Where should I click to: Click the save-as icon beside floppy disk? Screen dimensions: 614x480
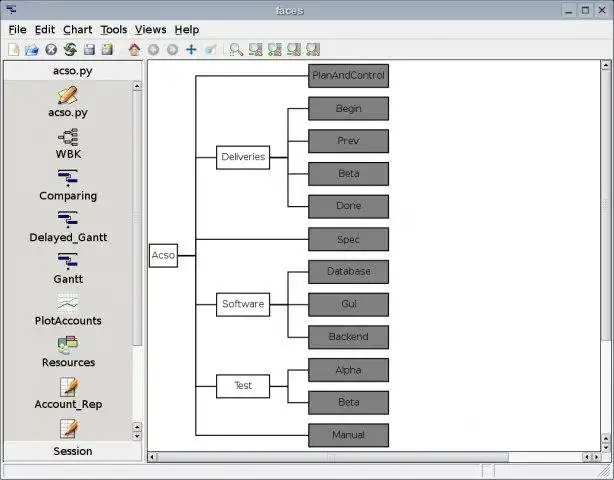click(x=107, y=50)
